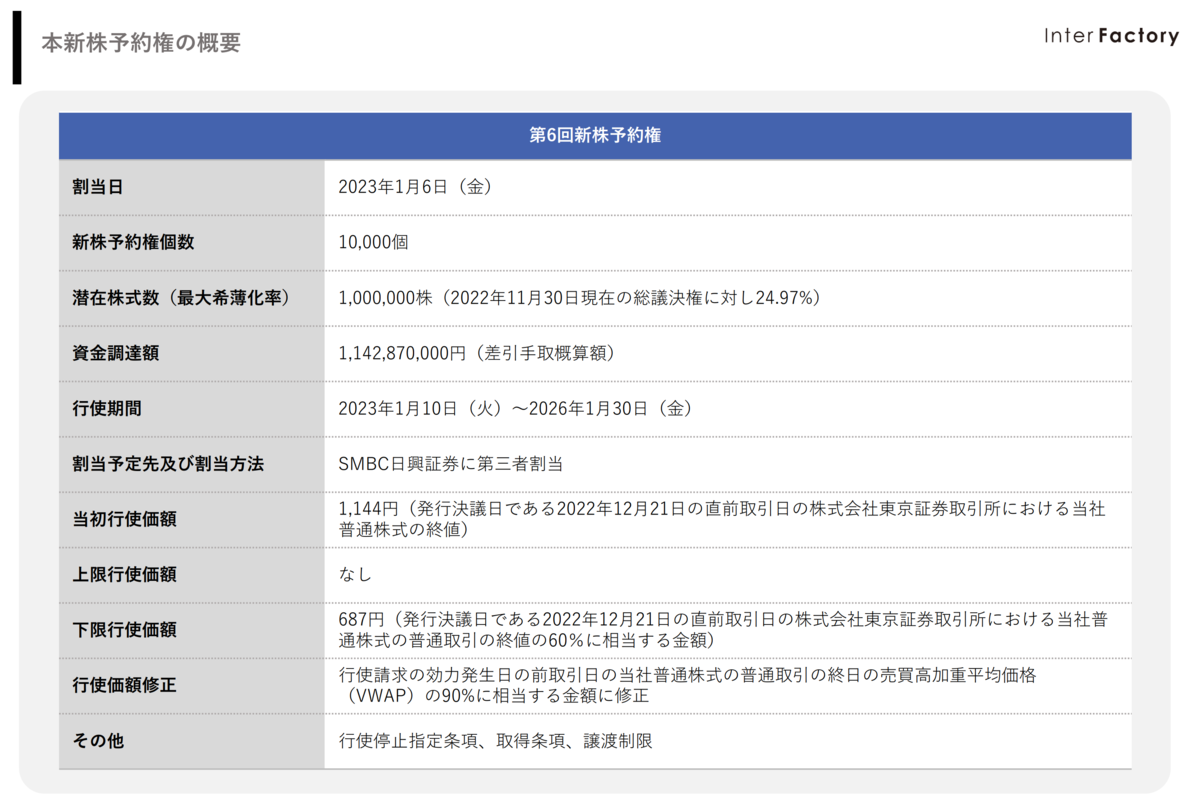Viewport: 1200px width, 801px height.
Task: Select the label 潜在株式数（最大希薄化率）
Action: click(181, 298)
